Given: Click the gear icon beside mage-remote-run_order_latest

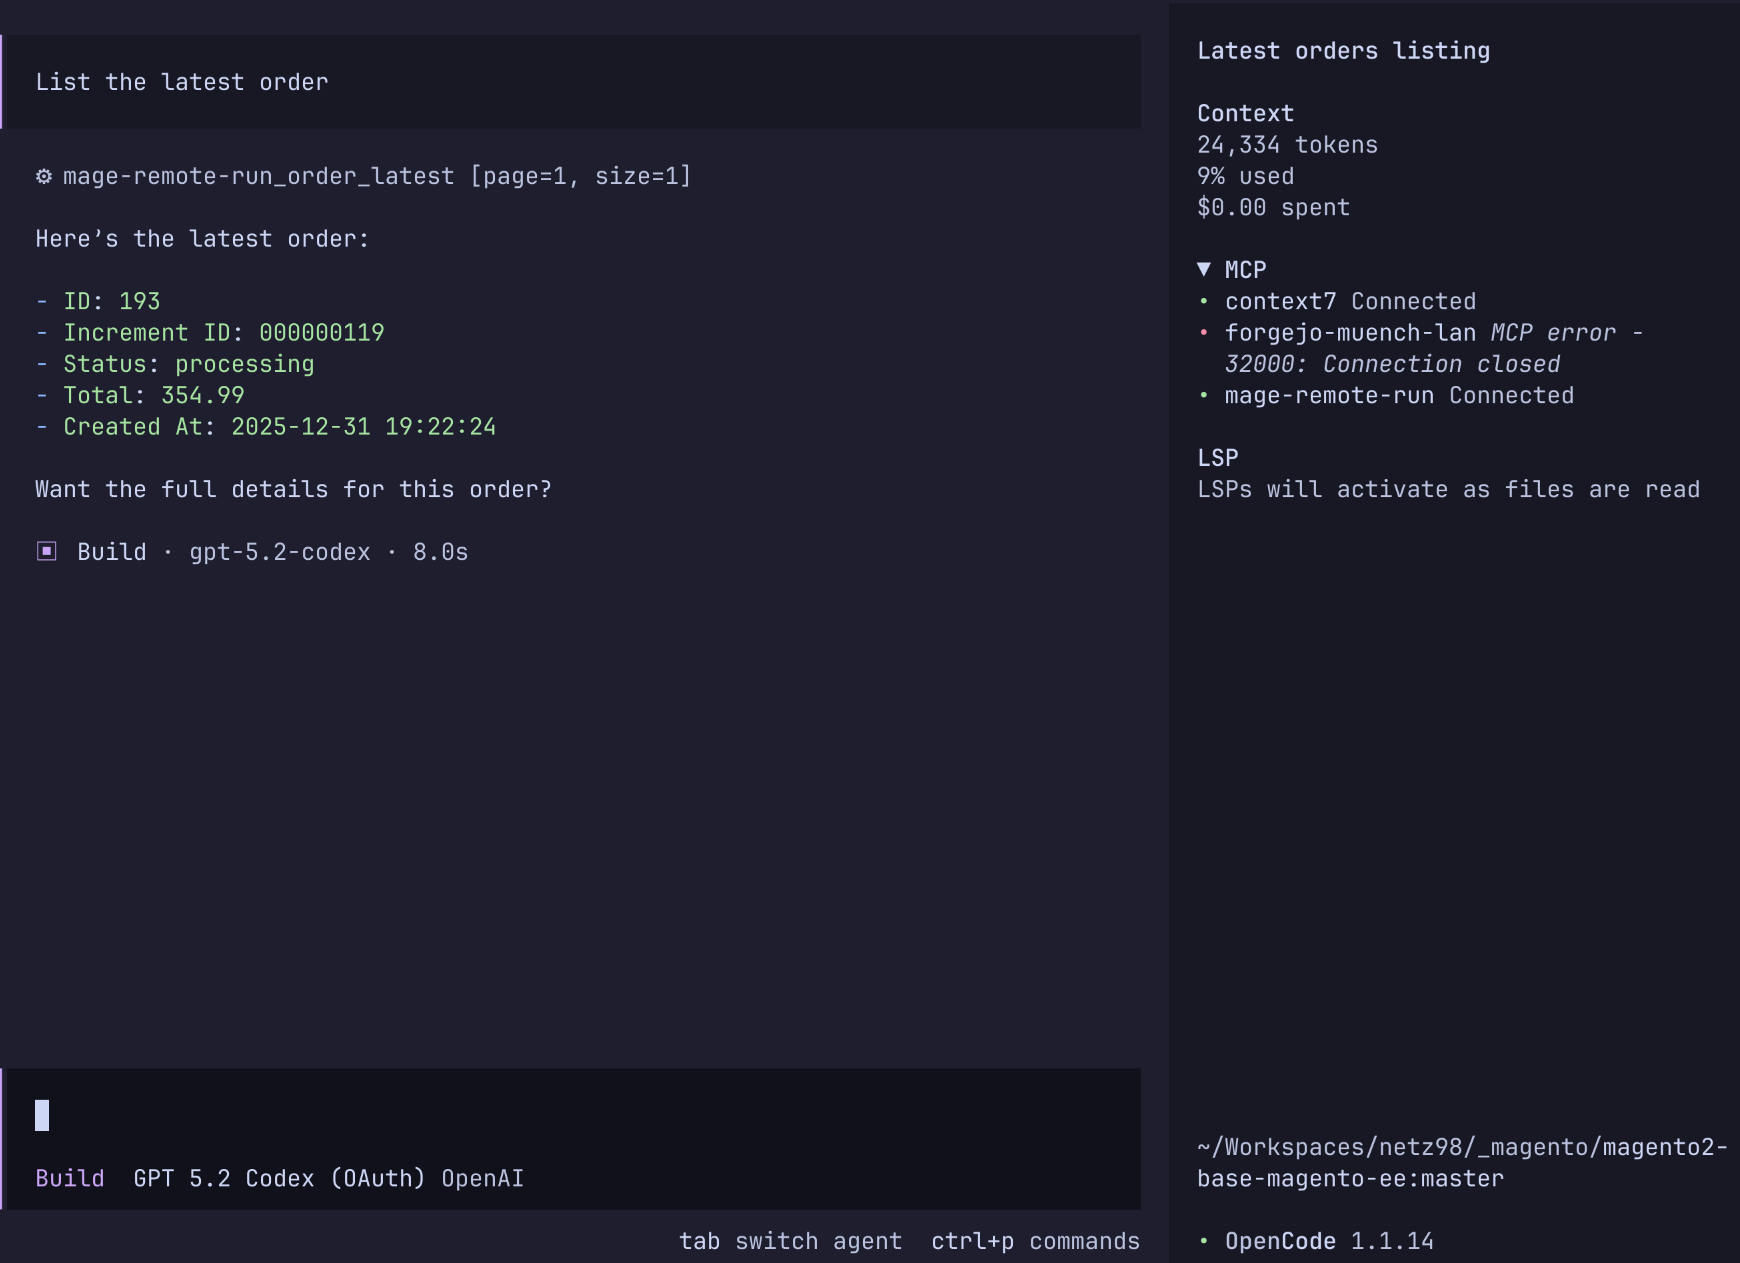Looking at the screenshot, I should 44,176.
